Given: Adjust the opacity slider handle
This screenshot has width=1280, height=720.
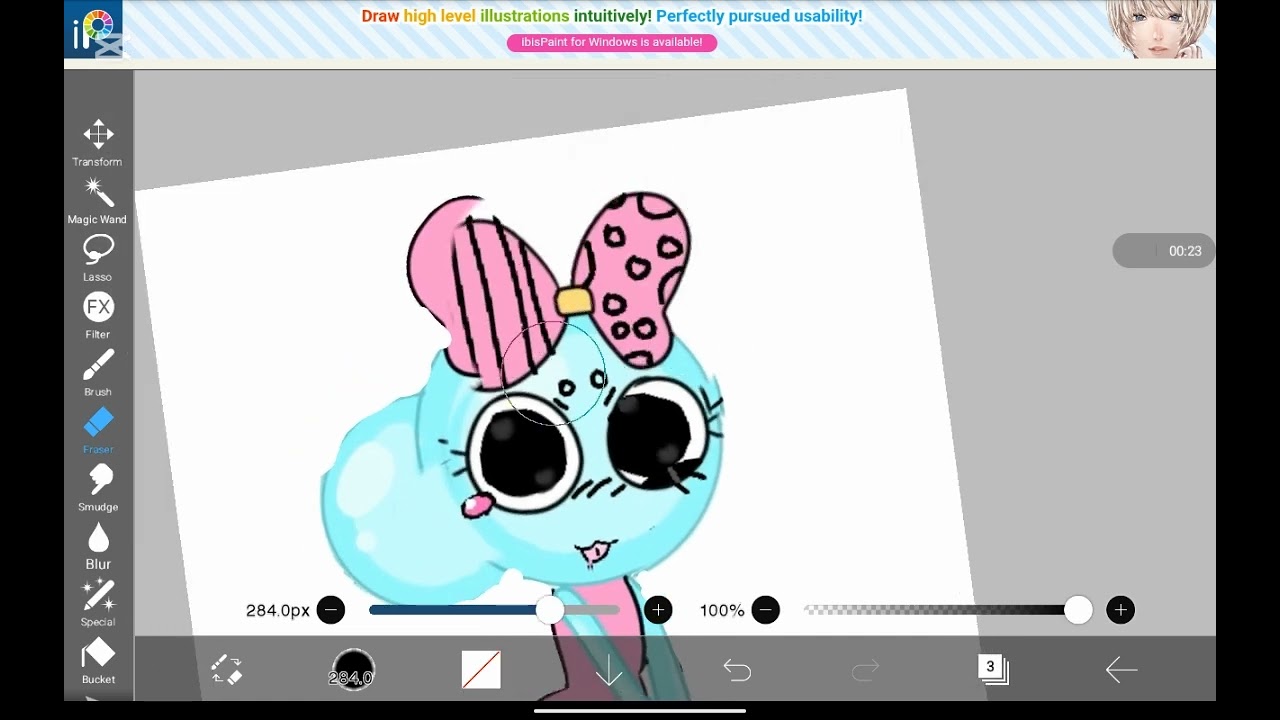Looking at the screenshot, I should point(1078,610).
